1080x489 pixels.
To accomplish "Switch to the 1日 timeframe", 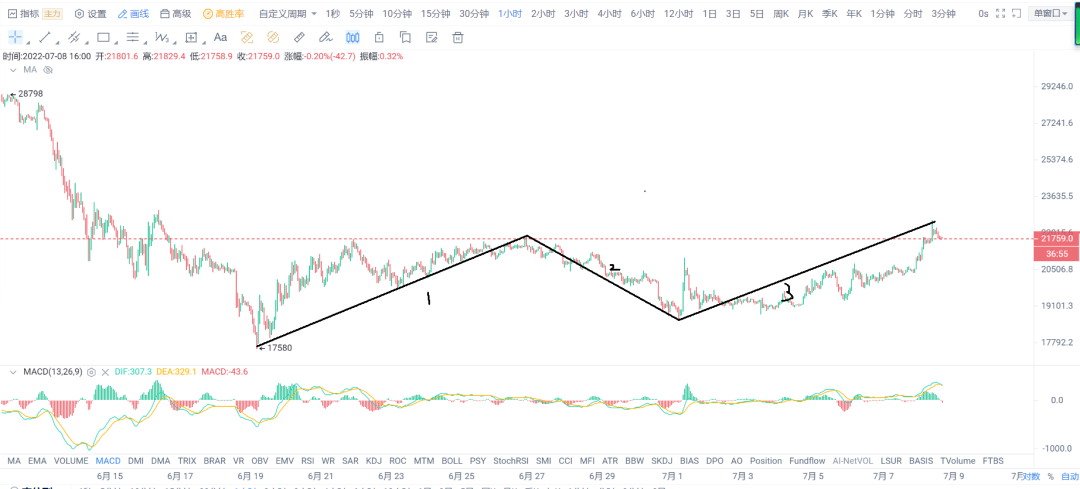I will tap(709, 14).
